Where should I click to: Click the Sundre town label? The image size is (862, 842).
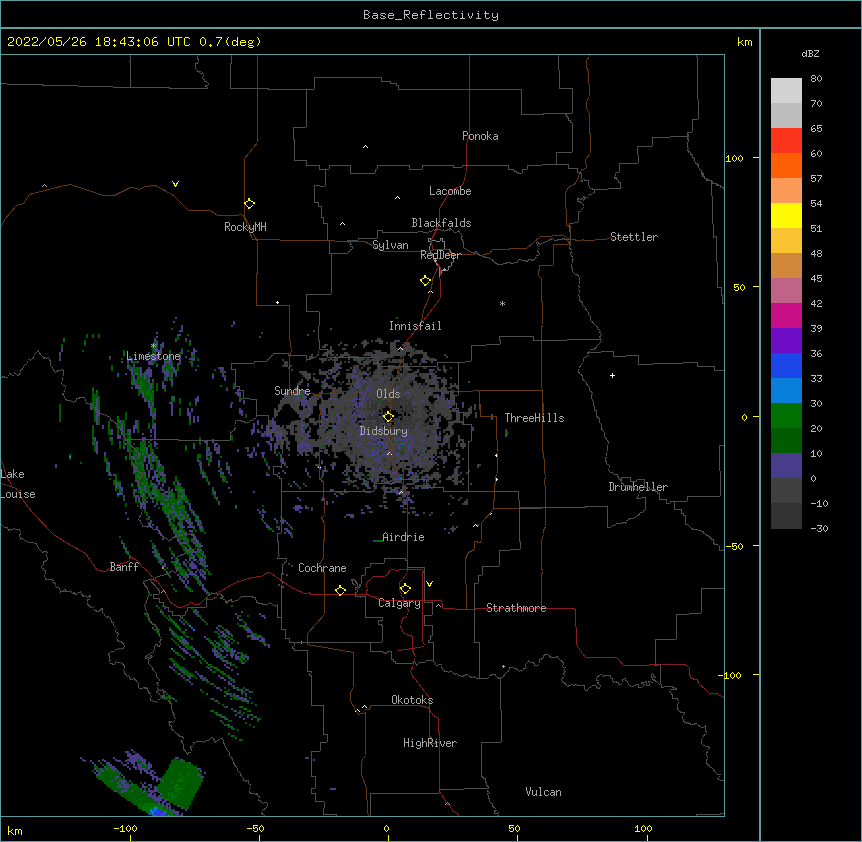pos(292,391)
